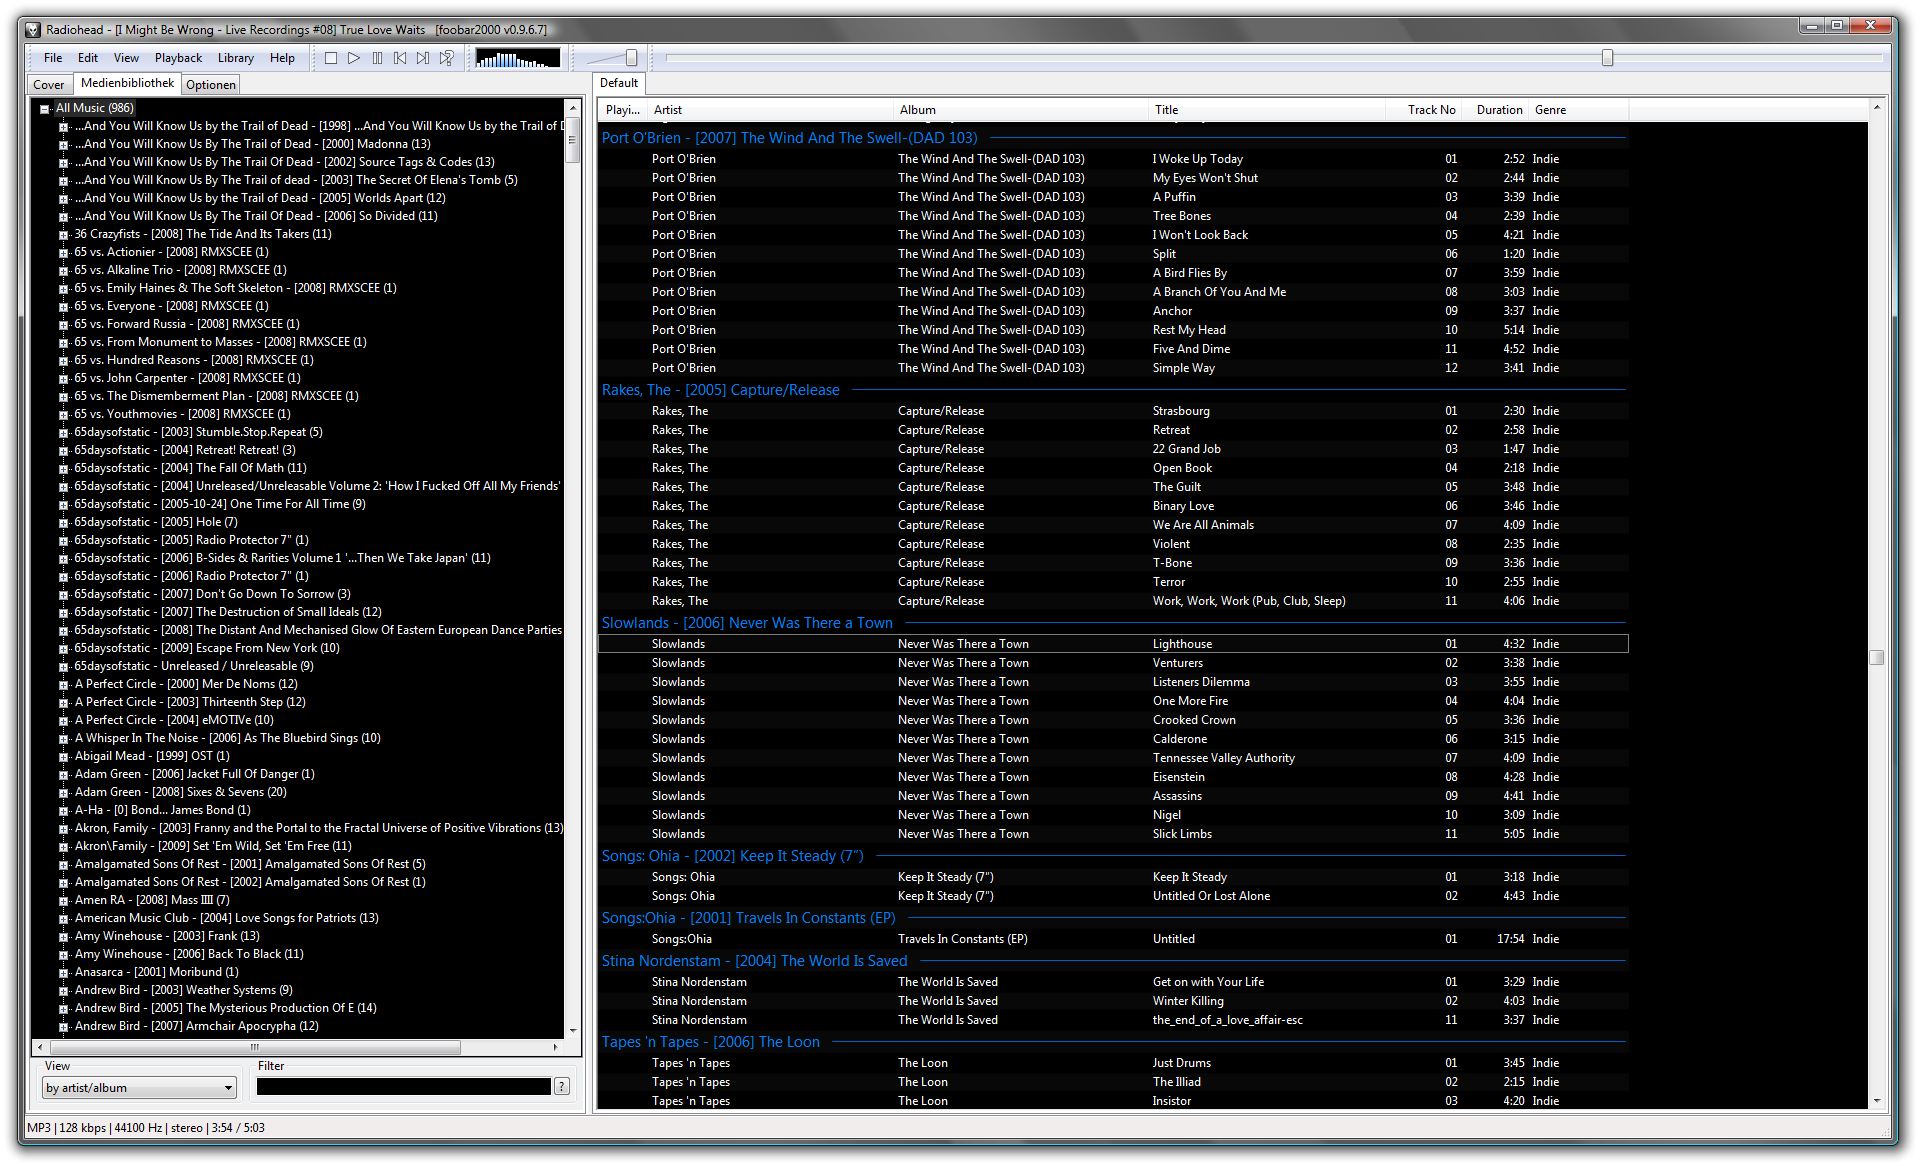Pause the current track

click(x=377, y=58)
